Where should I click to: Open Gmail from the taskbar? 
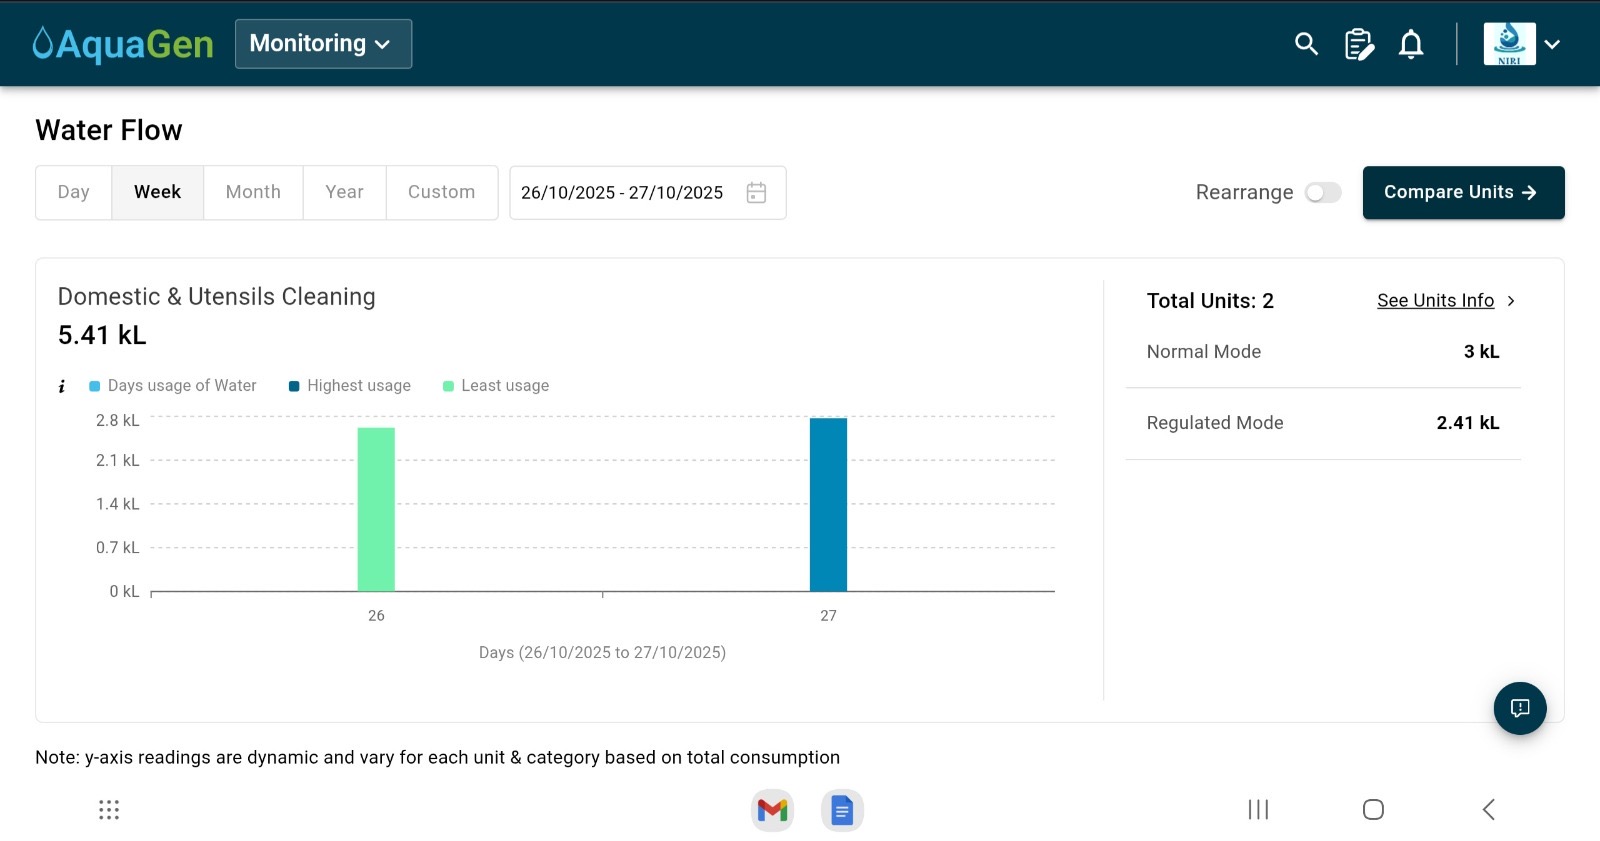[x=772, y=810]
